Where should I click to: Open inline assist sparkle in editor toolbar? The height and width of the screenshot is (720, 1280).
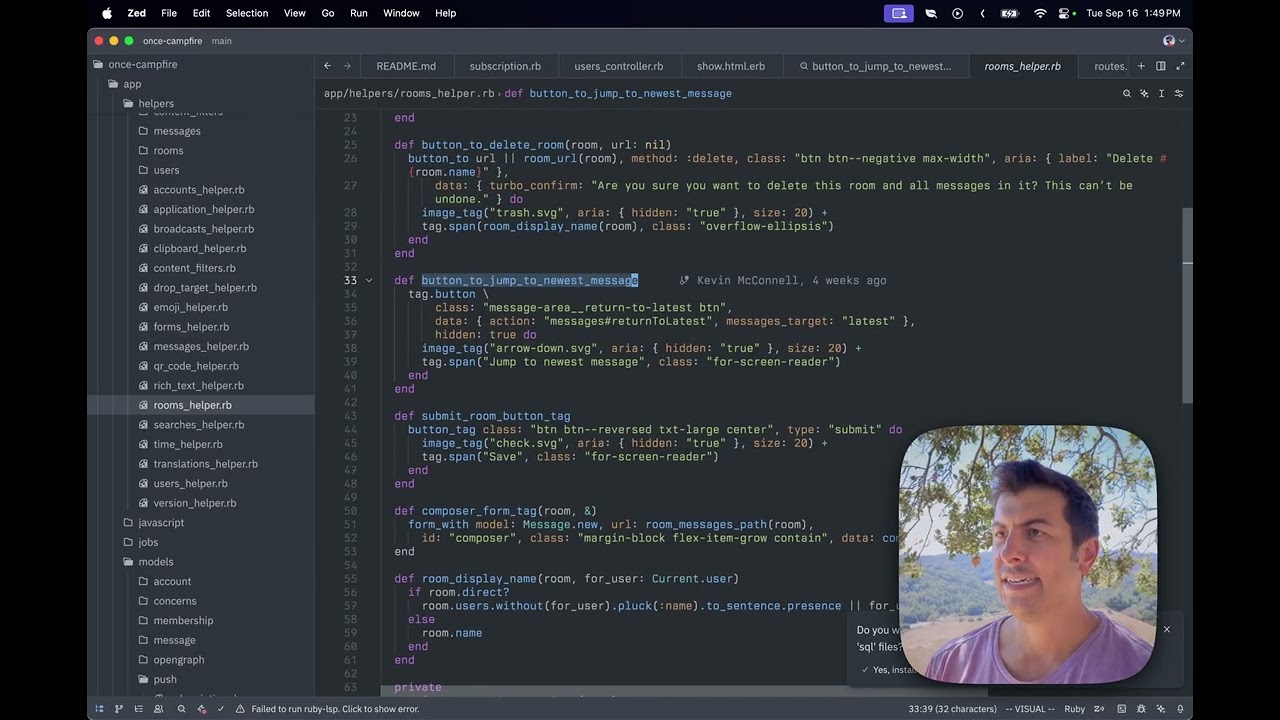pyautogui.click(x=1144, y=93)
